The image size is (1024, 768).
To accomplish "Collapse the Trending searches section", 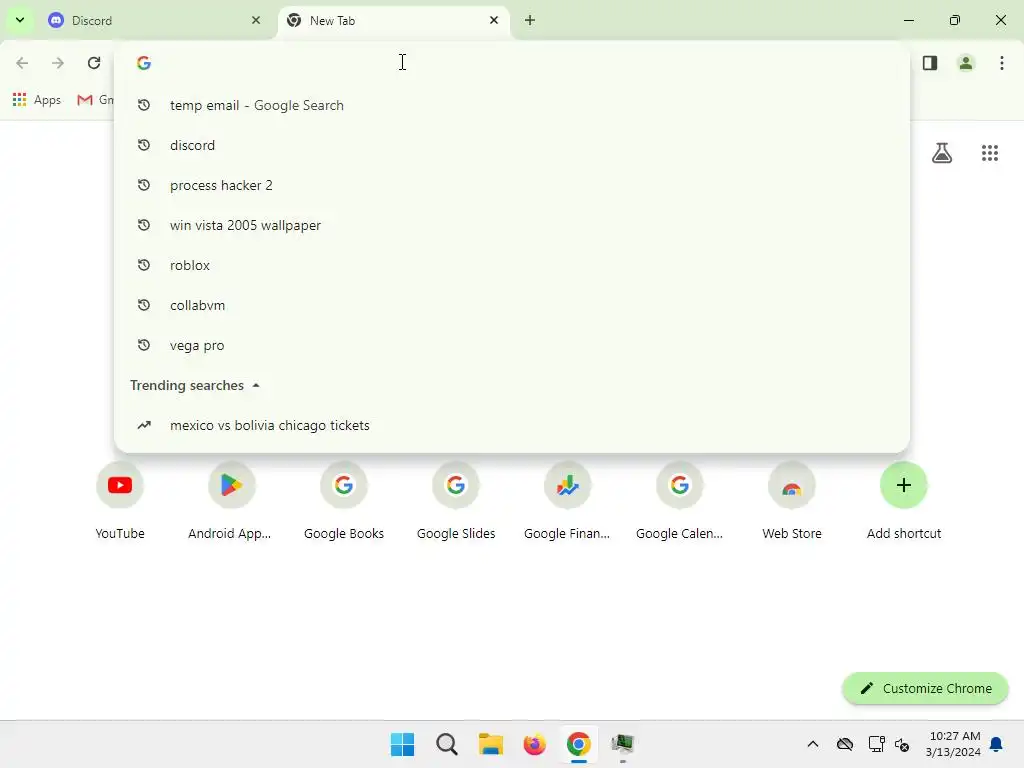I will tap(256, 385).
